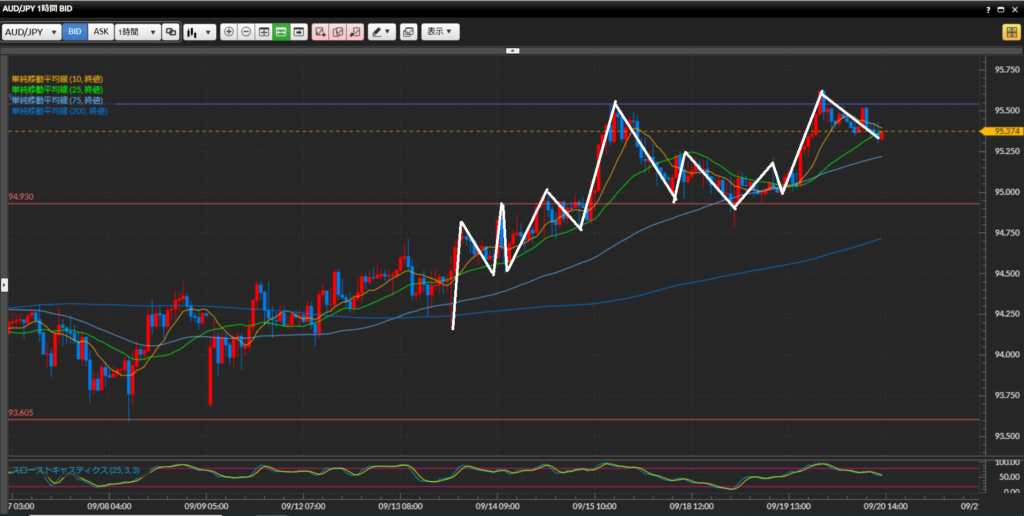Click the pink new order icon
Screen dimensions: 1024x516
pyautogui.click(x=320, y=32)
